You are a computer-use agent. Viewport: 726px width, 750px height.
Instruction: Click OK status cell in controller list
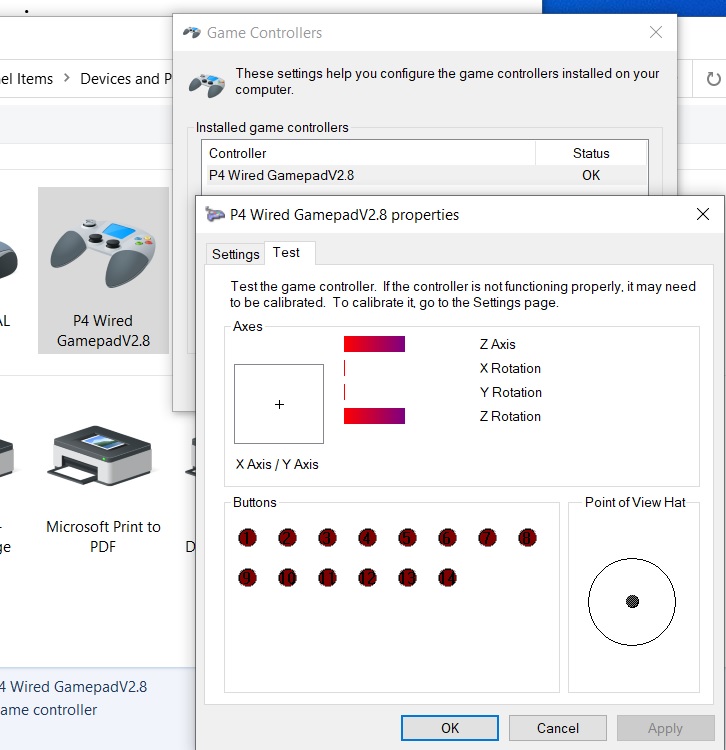[591, 175]
